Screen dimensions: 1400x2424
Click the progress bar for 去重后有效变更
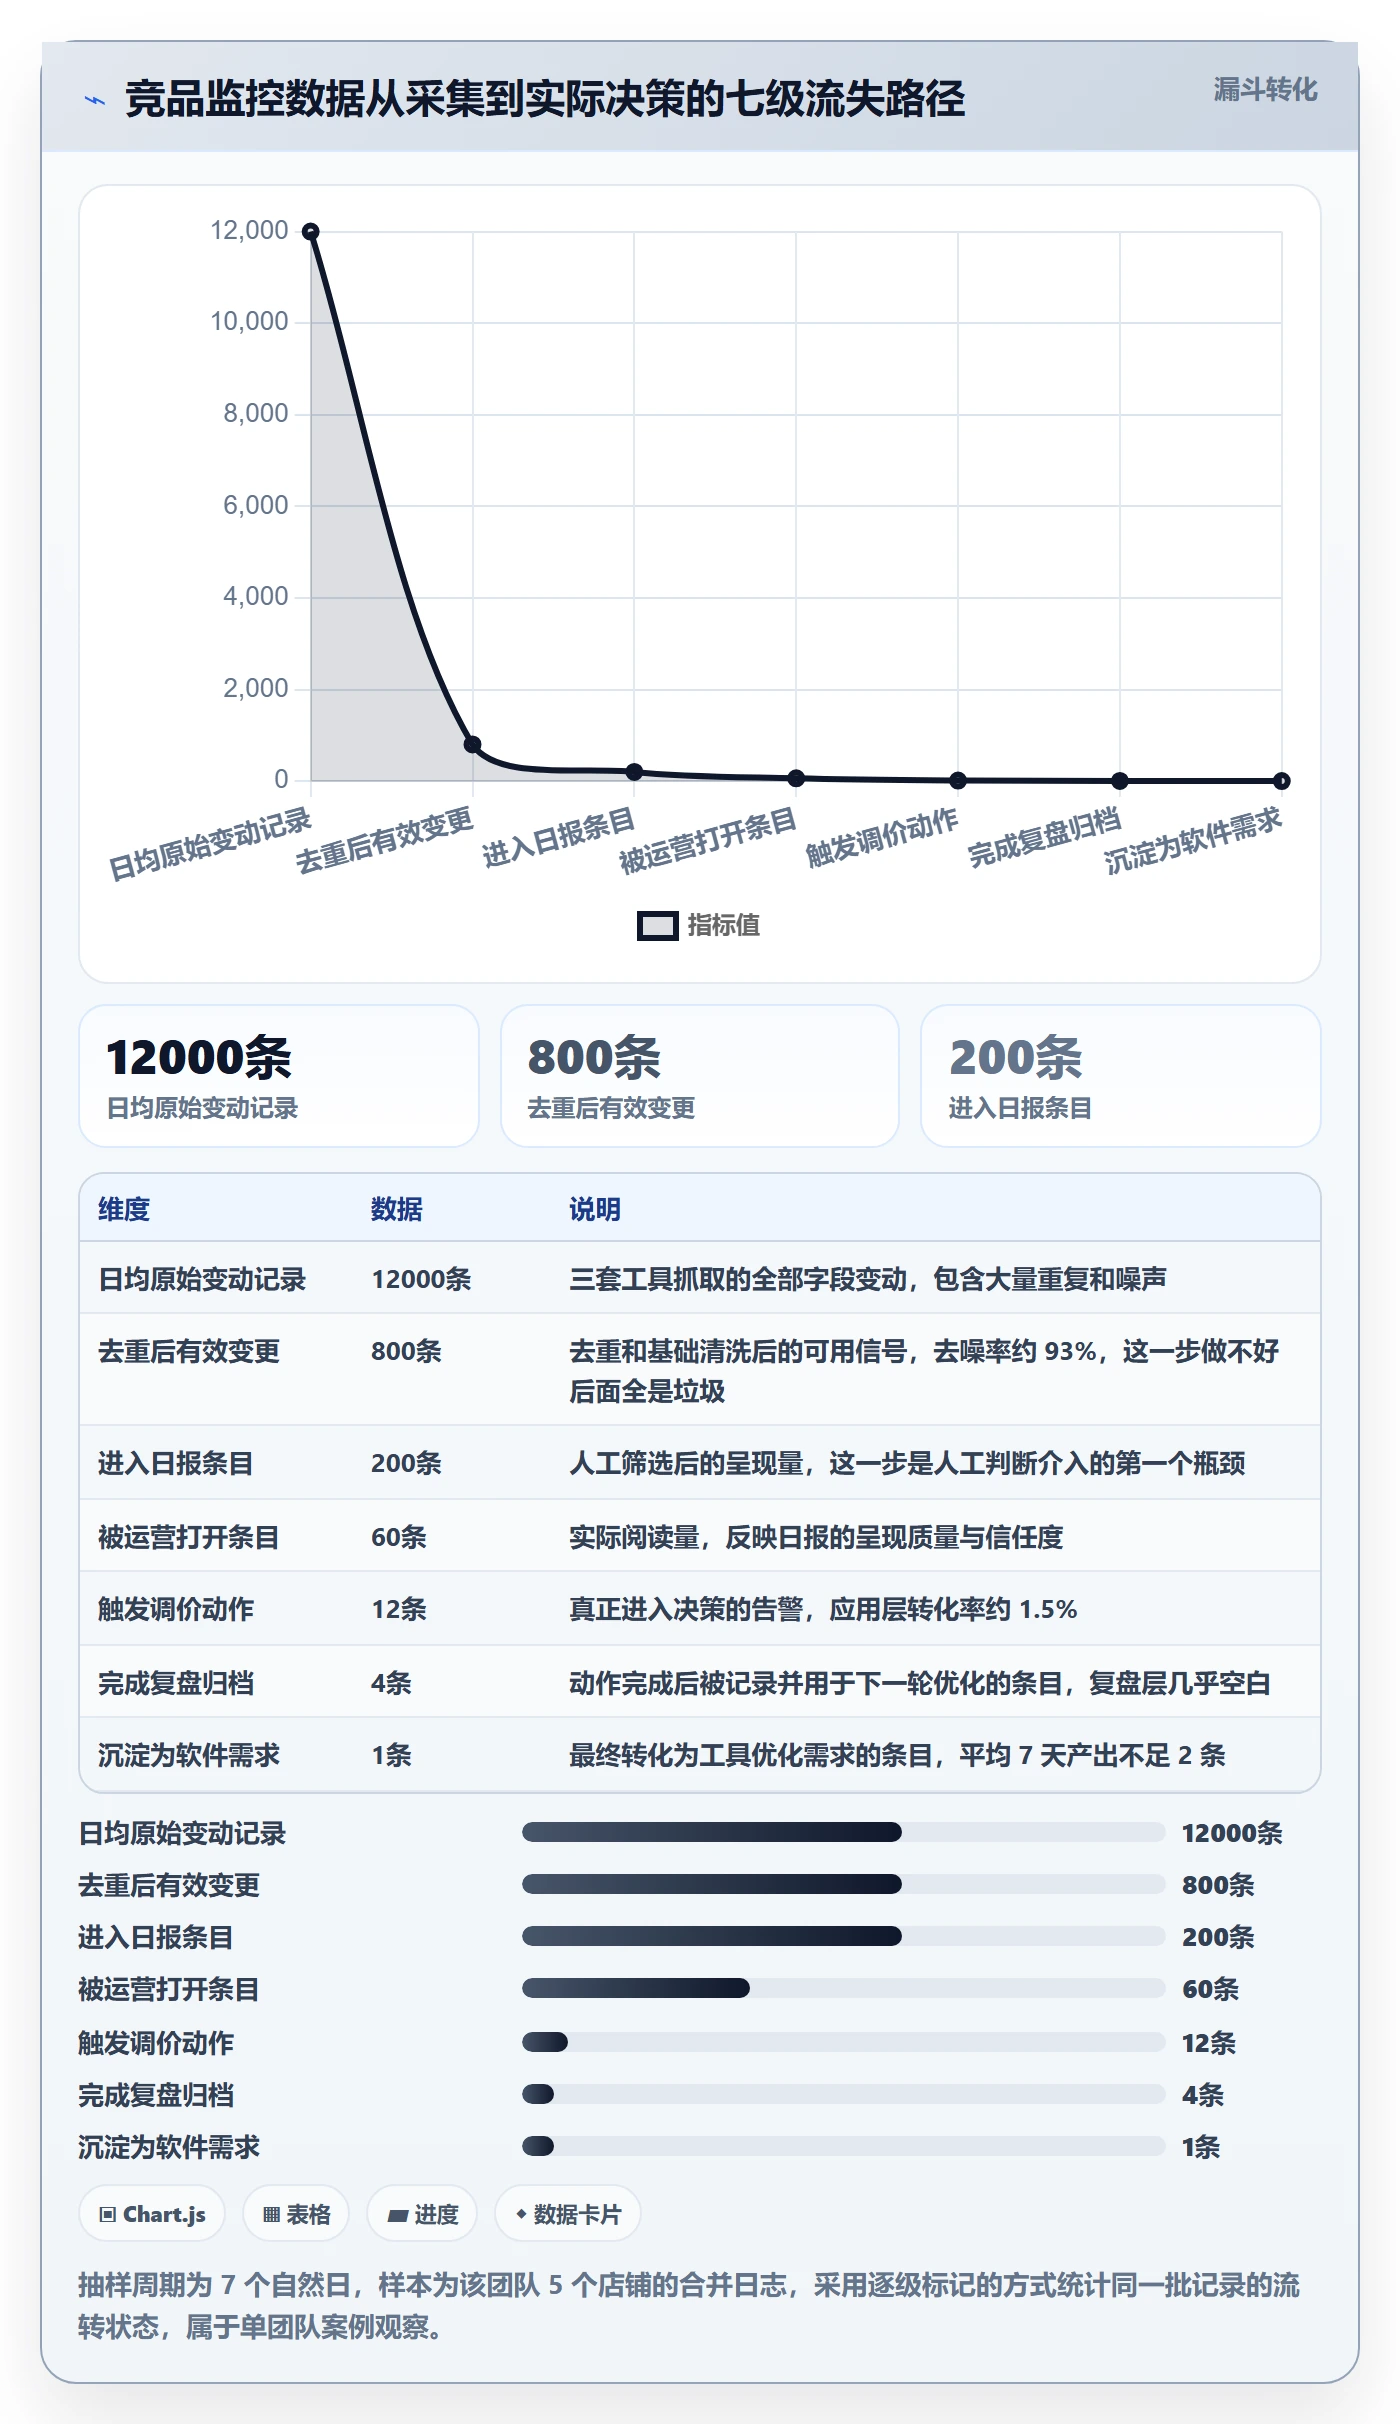[x=843, y=1884]
